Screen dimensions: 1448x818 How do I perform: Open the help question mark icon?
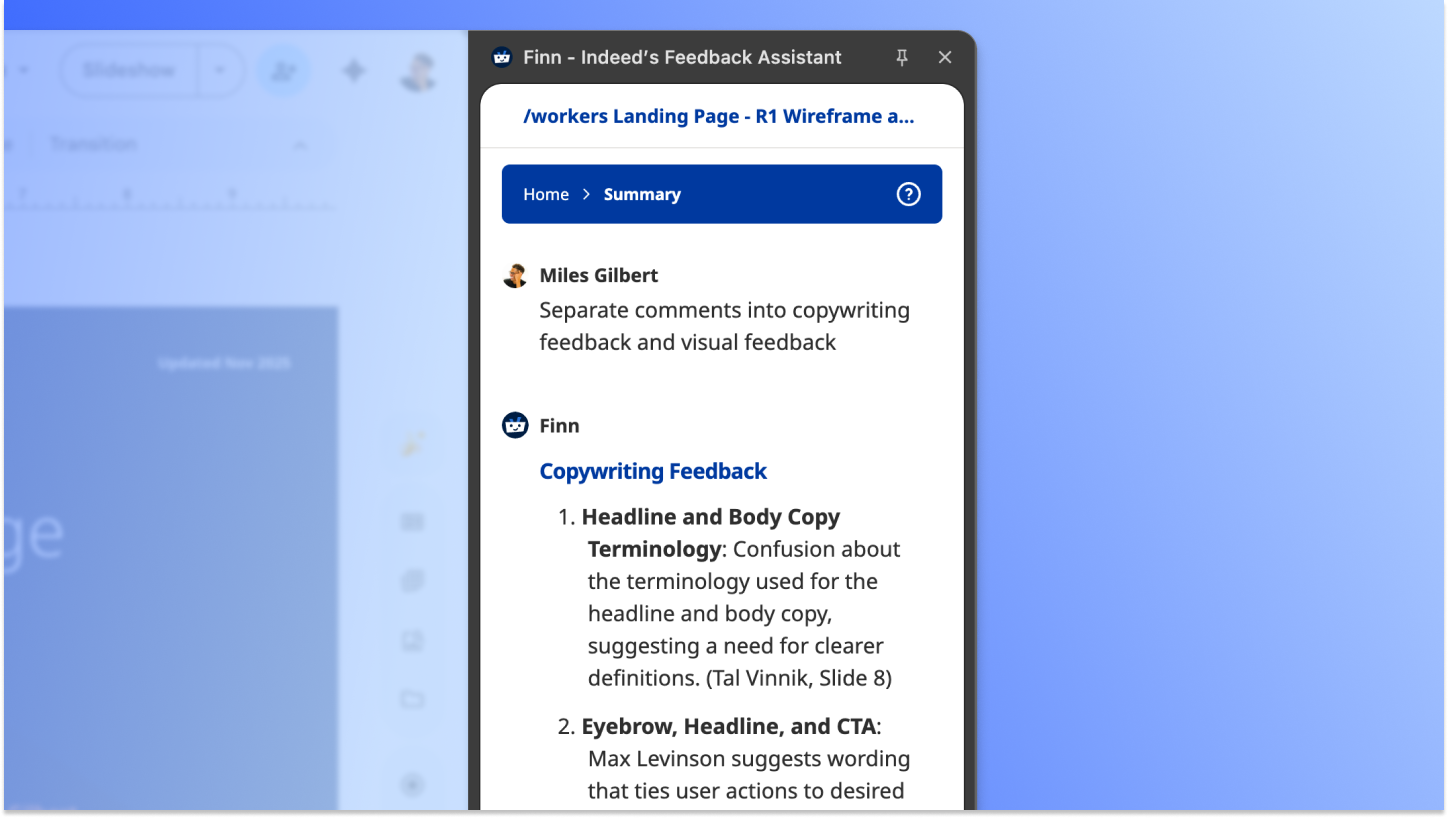pos(908,194)
